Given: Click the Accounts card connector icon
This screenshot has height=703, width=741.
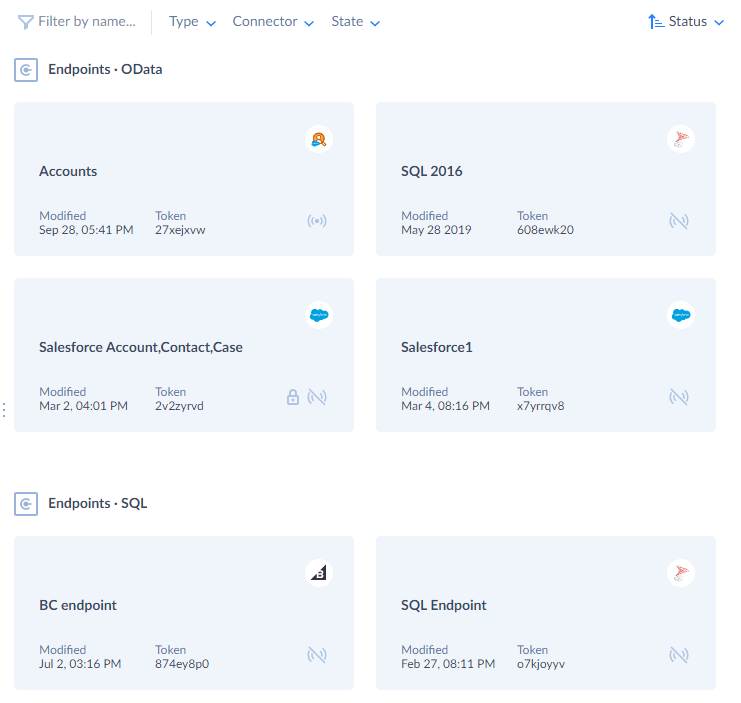Looking at the screenshot, I should [319, 139].
